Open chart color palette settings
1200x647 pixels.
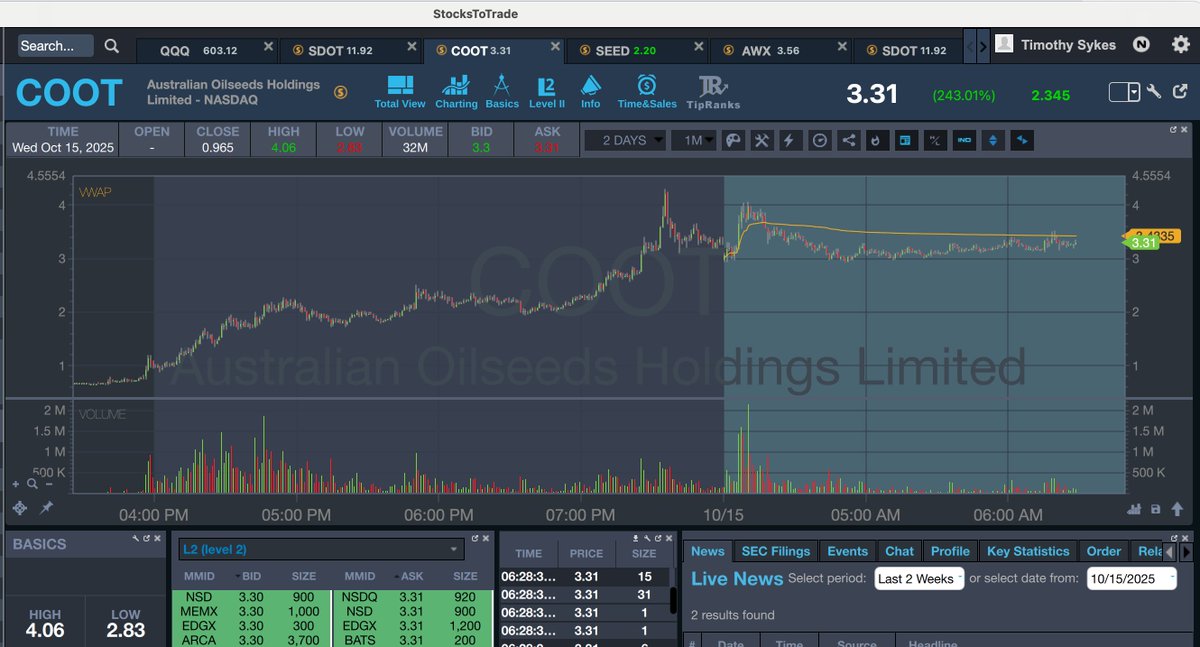coord(732,141)
